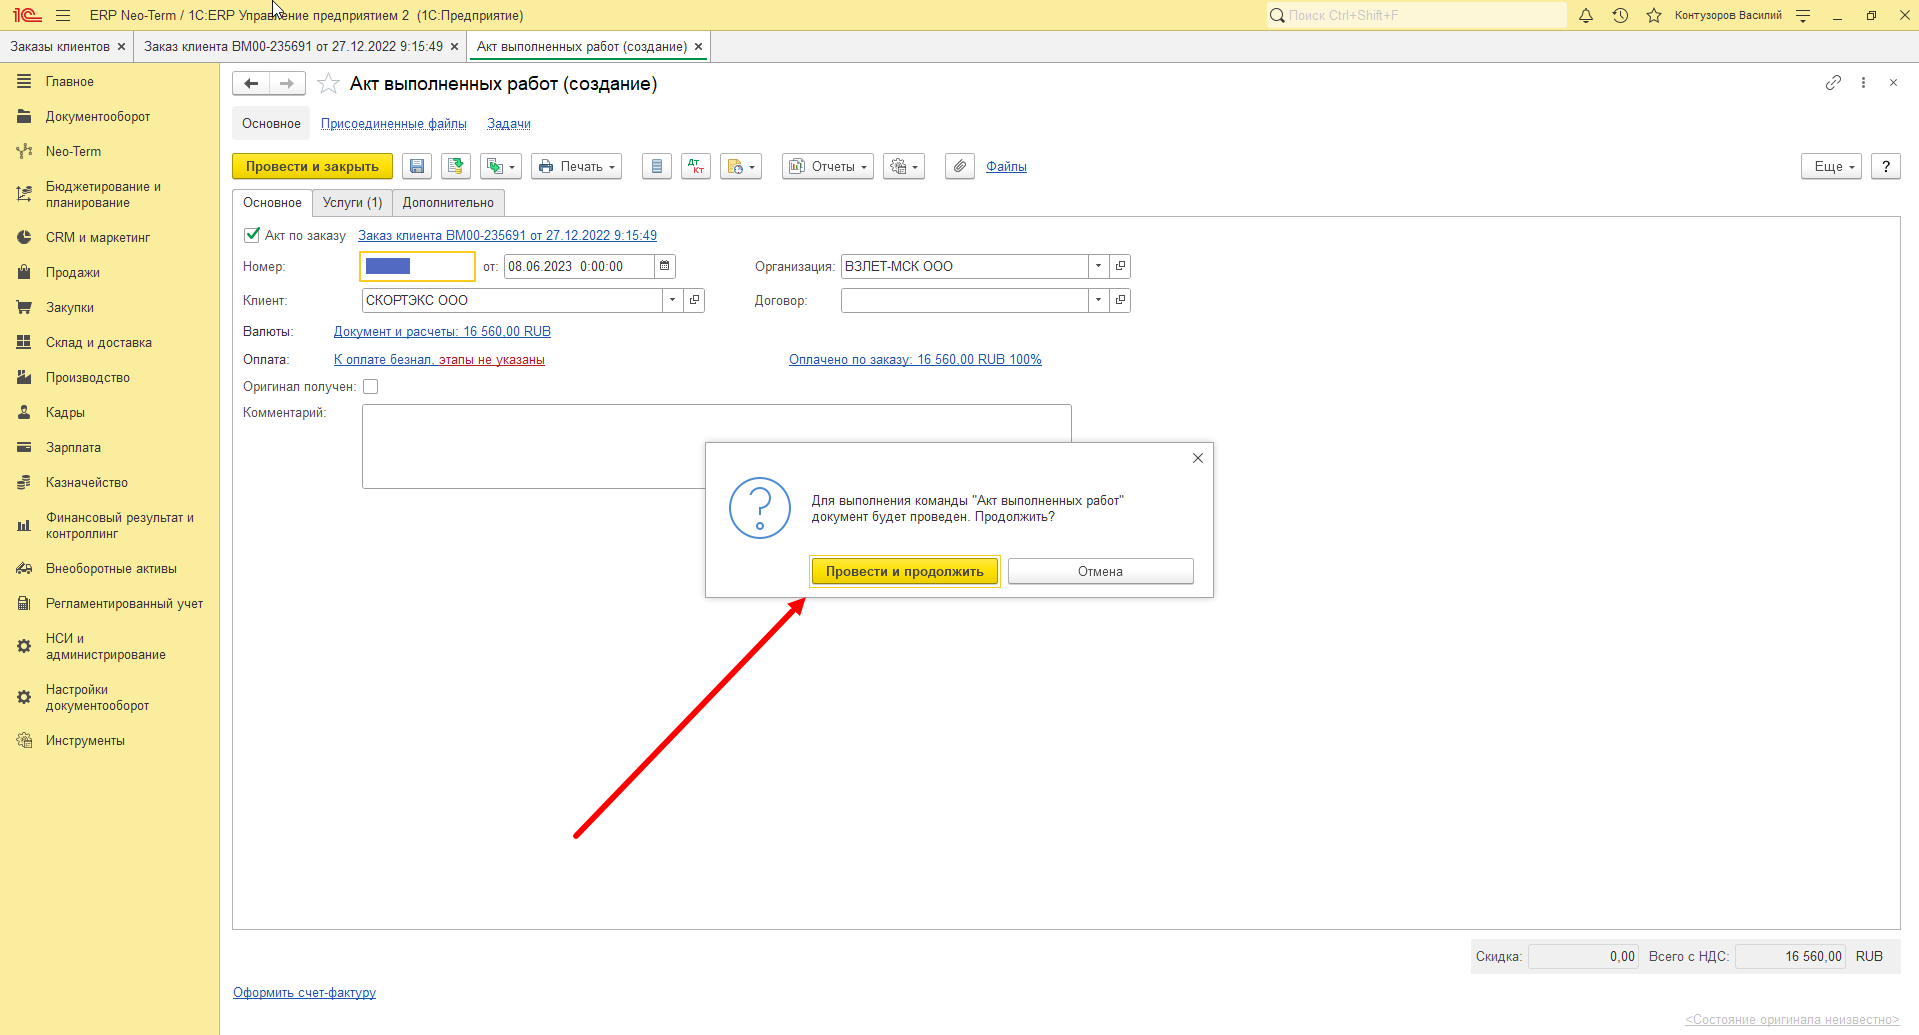
Task: Switch to the Дополнительно tab
Action: coord(448,202)
